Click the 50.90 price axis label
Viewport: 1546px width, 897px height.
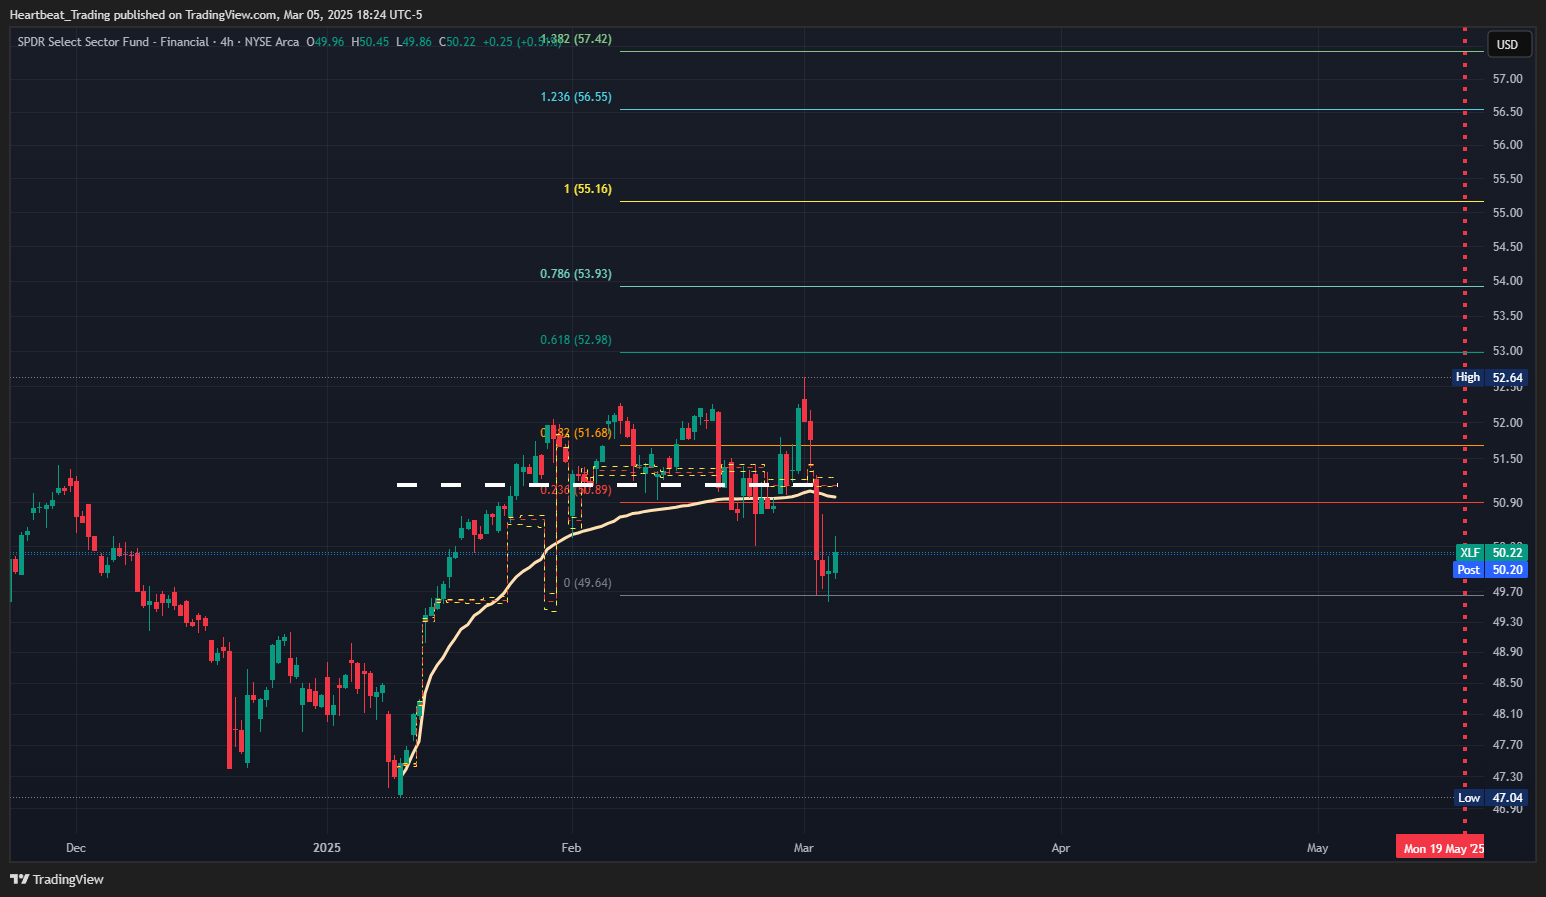click(x=1508, y=503)
